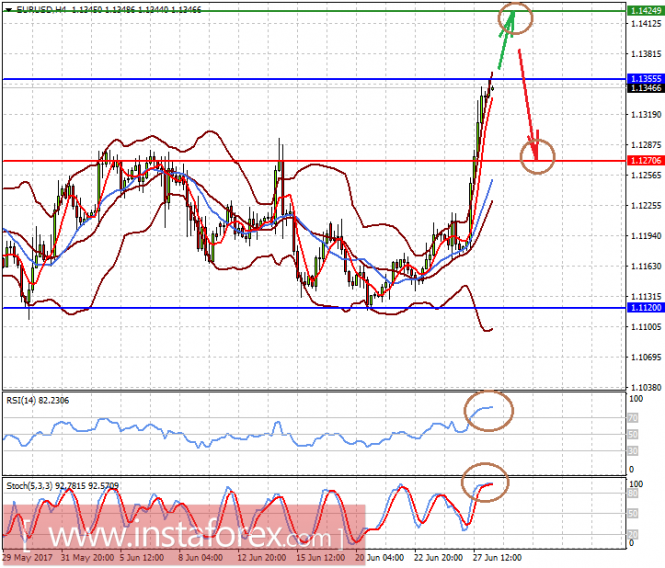Screen dimensions: 665x568
Task: Click the brown circle on the RSI line
Action: tap(489, 409)
